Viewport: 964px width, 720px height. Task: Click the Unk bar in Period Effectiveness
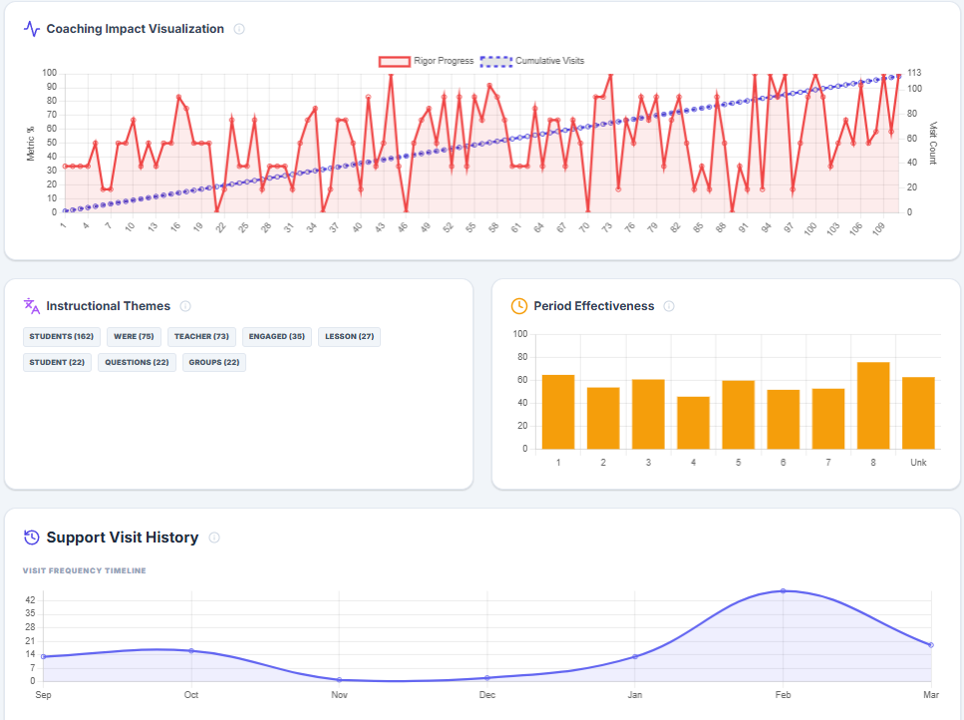point(918,412)
